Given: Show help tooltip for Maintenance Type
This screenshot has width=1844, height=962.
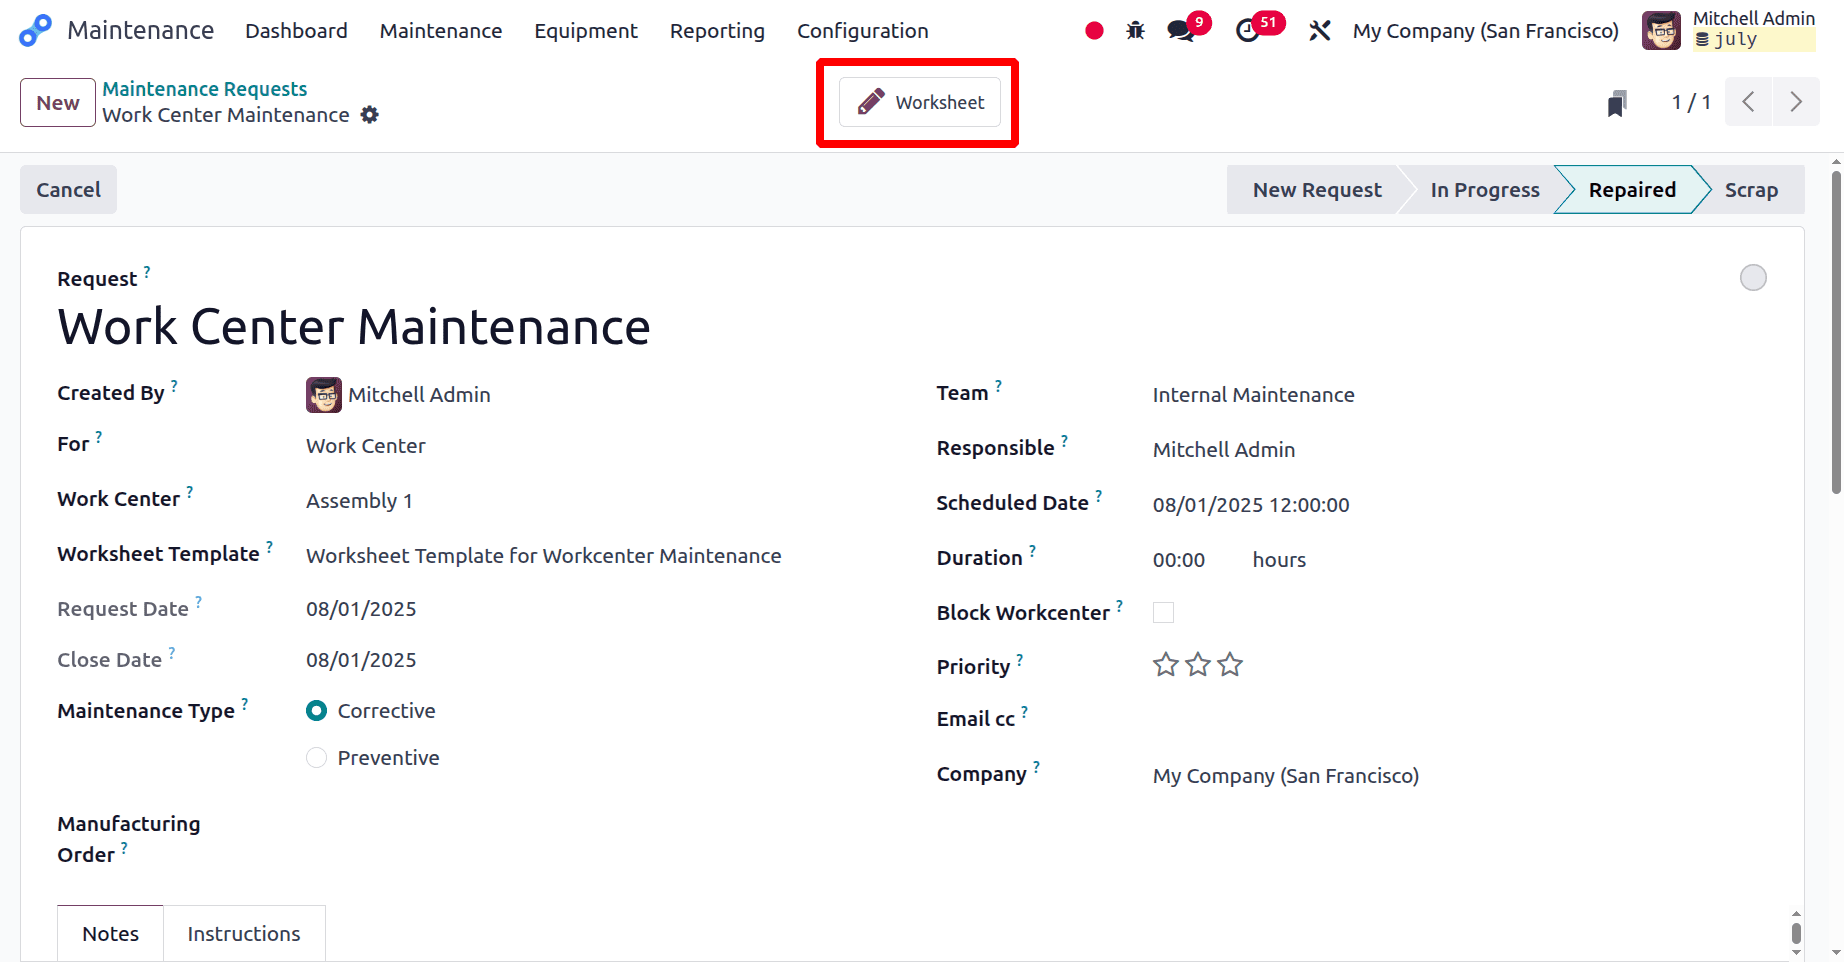Looking at the screenshot, I should coord(244,704).
